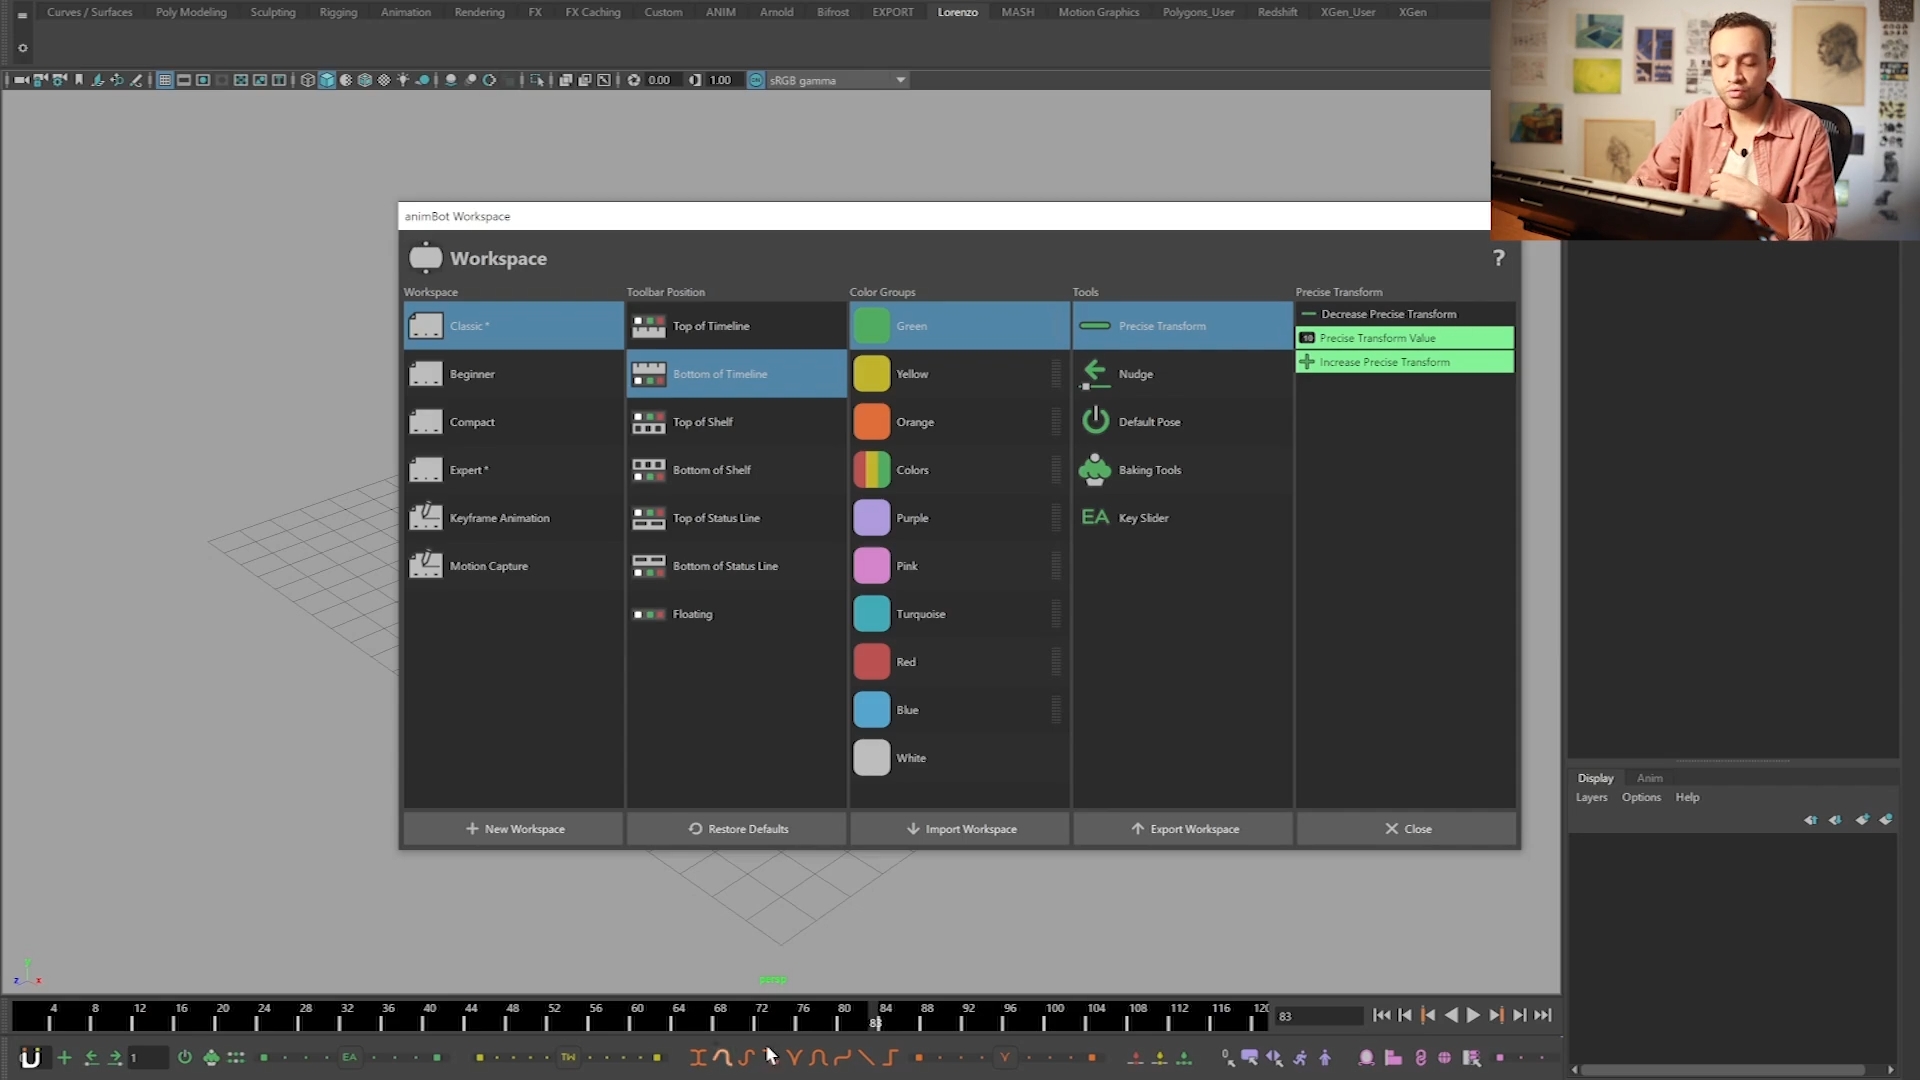Open the shelf menu hamburger icon

click(x=22, y=15)
